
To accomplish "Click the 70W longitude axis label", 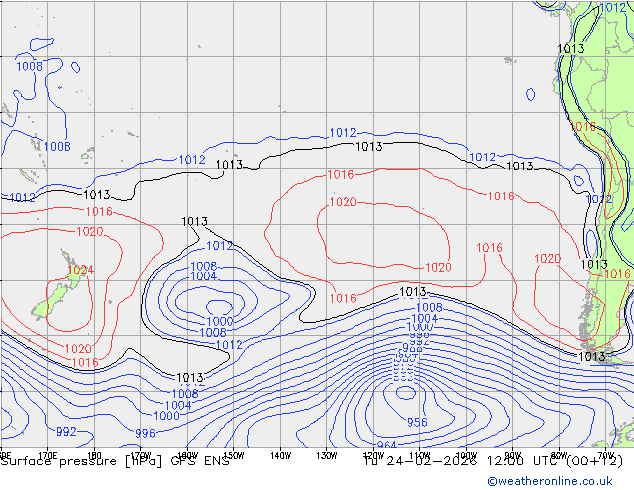I will (x=605, y=454).
